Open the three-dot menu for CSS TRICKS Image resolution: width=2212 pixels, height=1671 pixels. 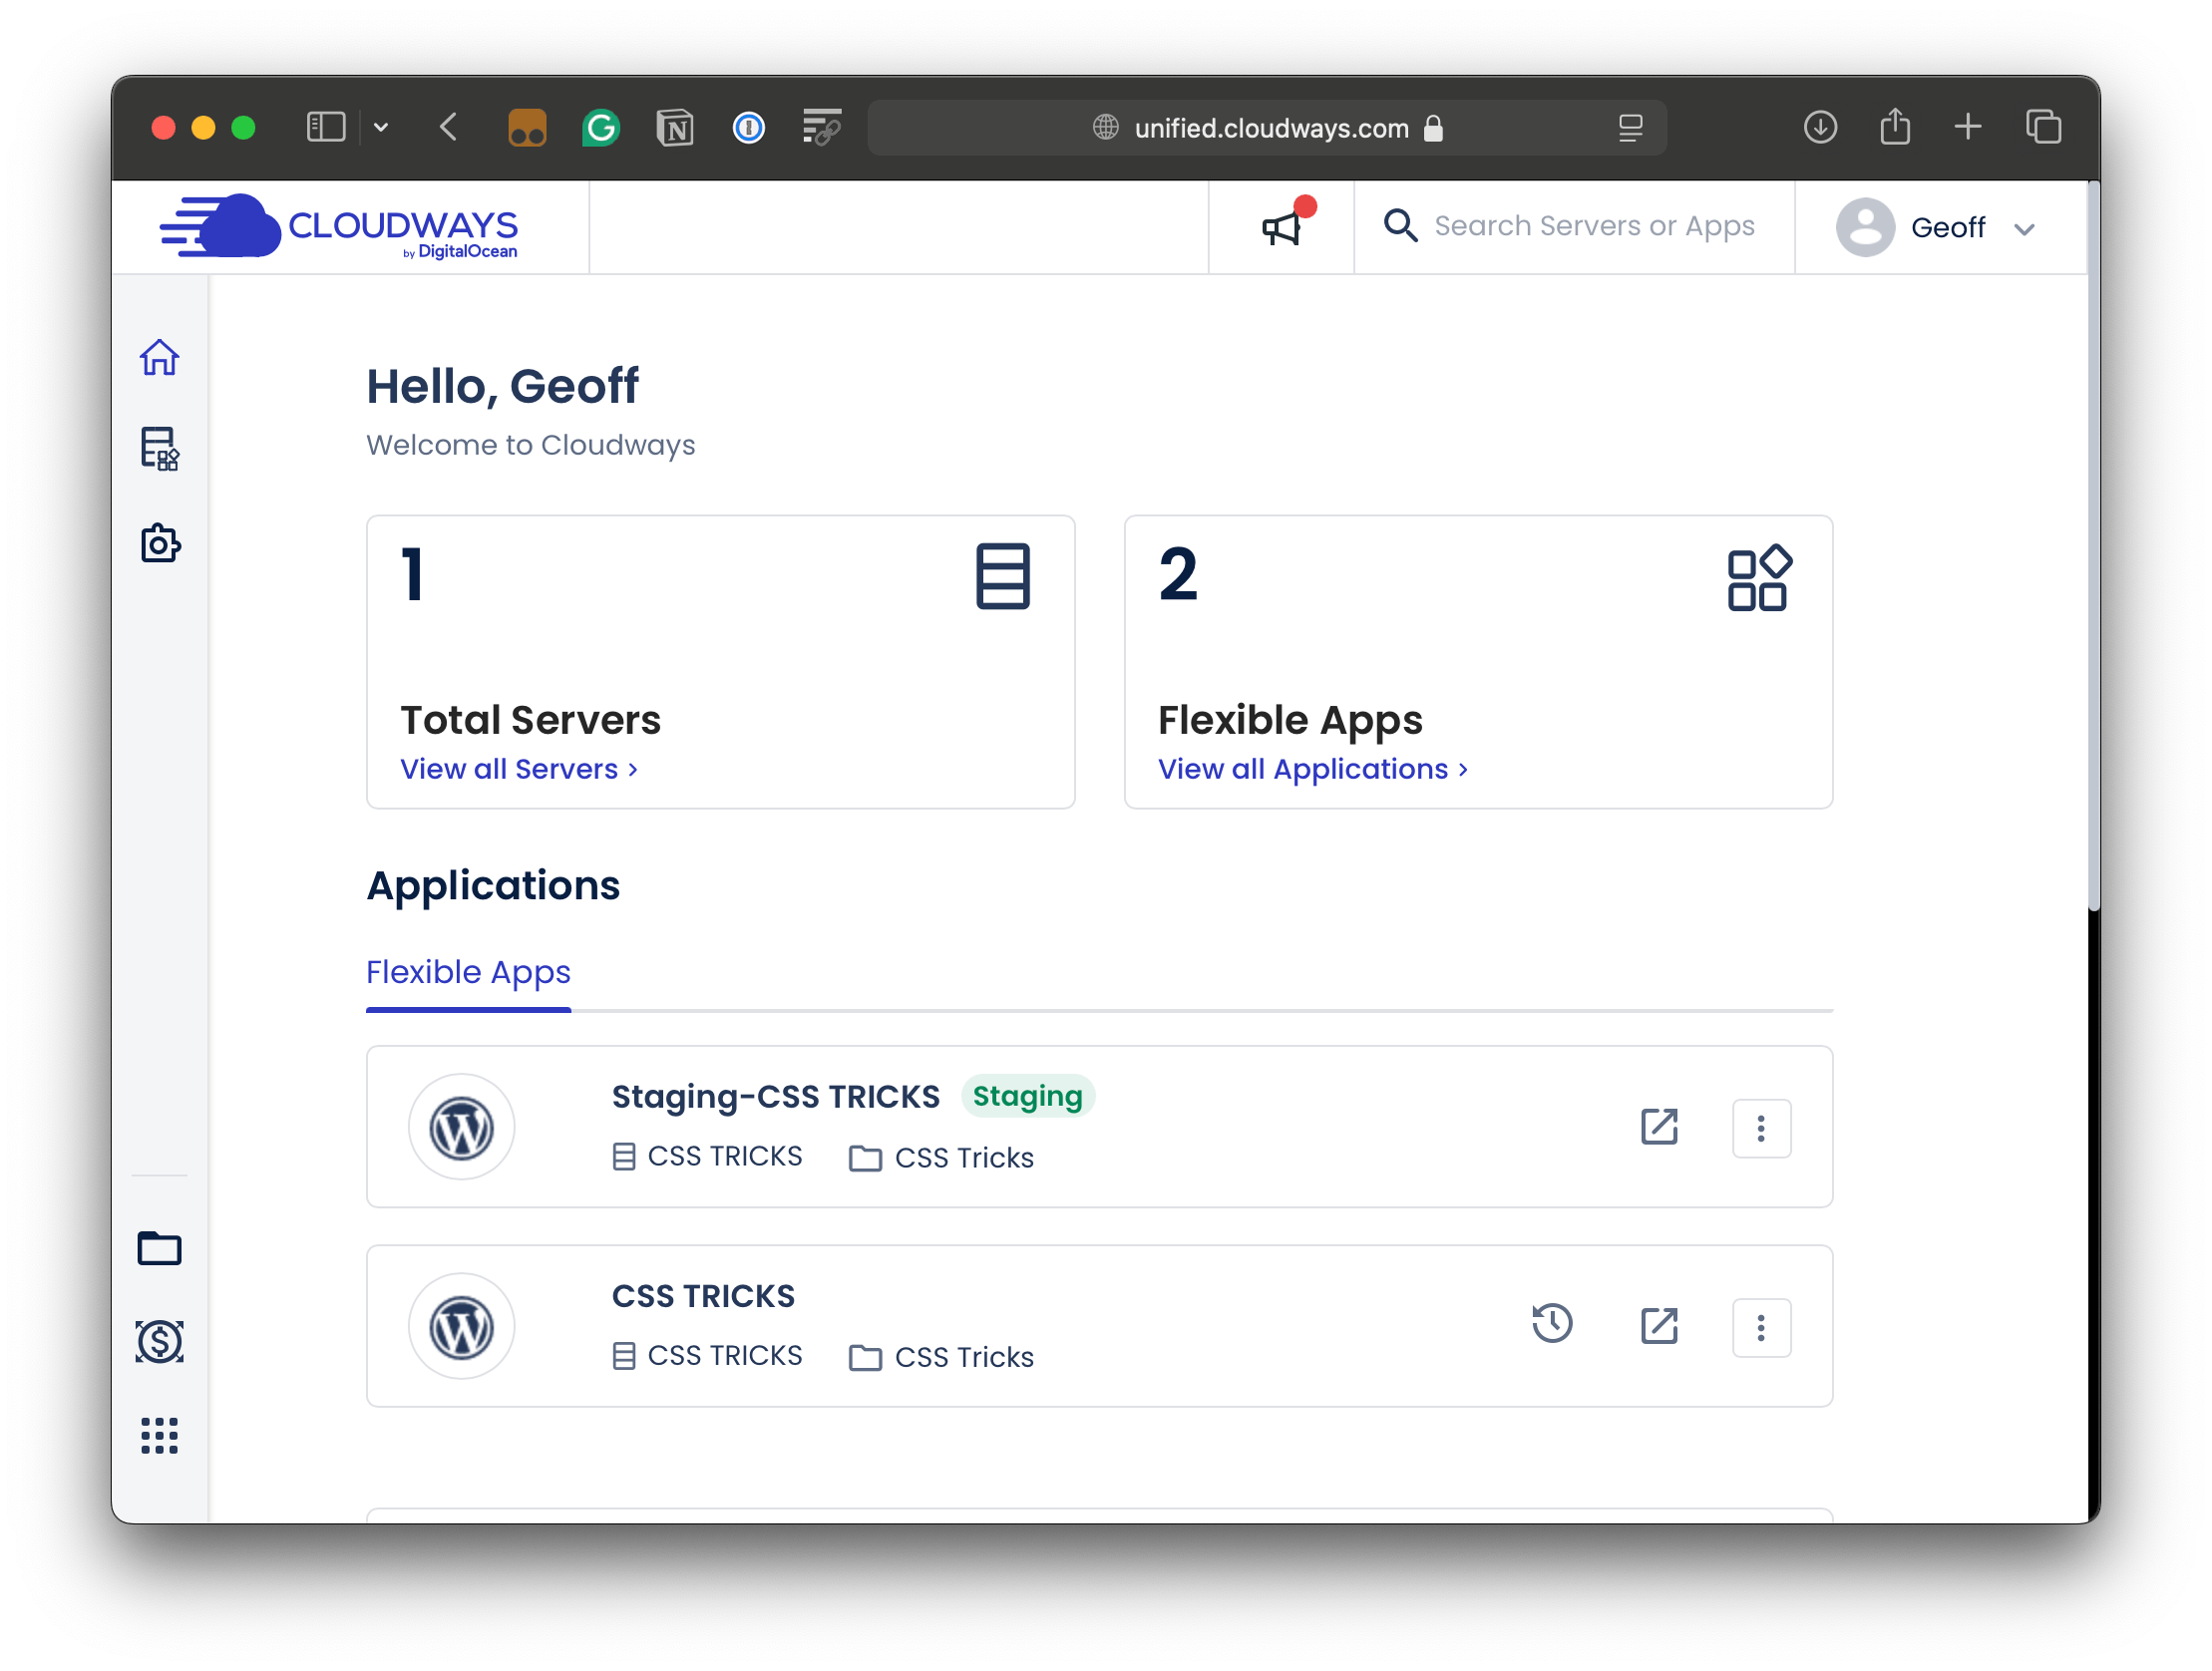[x=1761, y=1327]
